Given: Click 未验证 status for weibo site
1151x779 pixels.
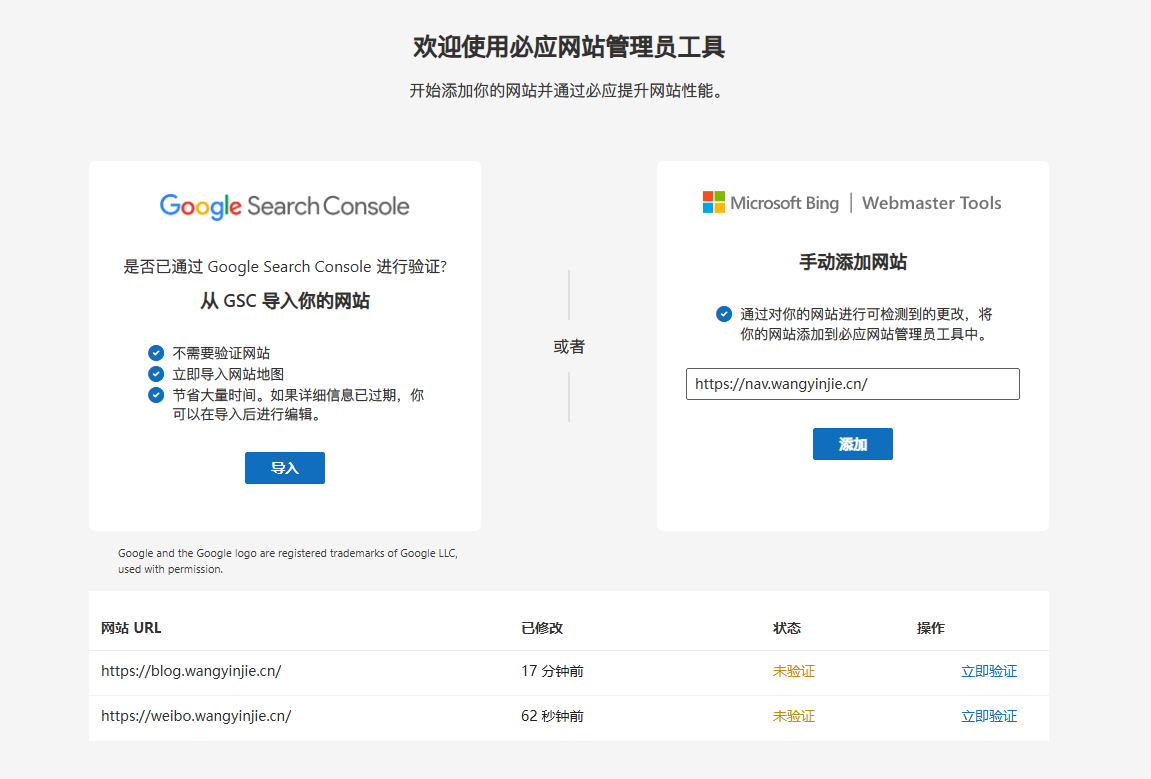Looking at the screenshot, I should pos(793,717).
